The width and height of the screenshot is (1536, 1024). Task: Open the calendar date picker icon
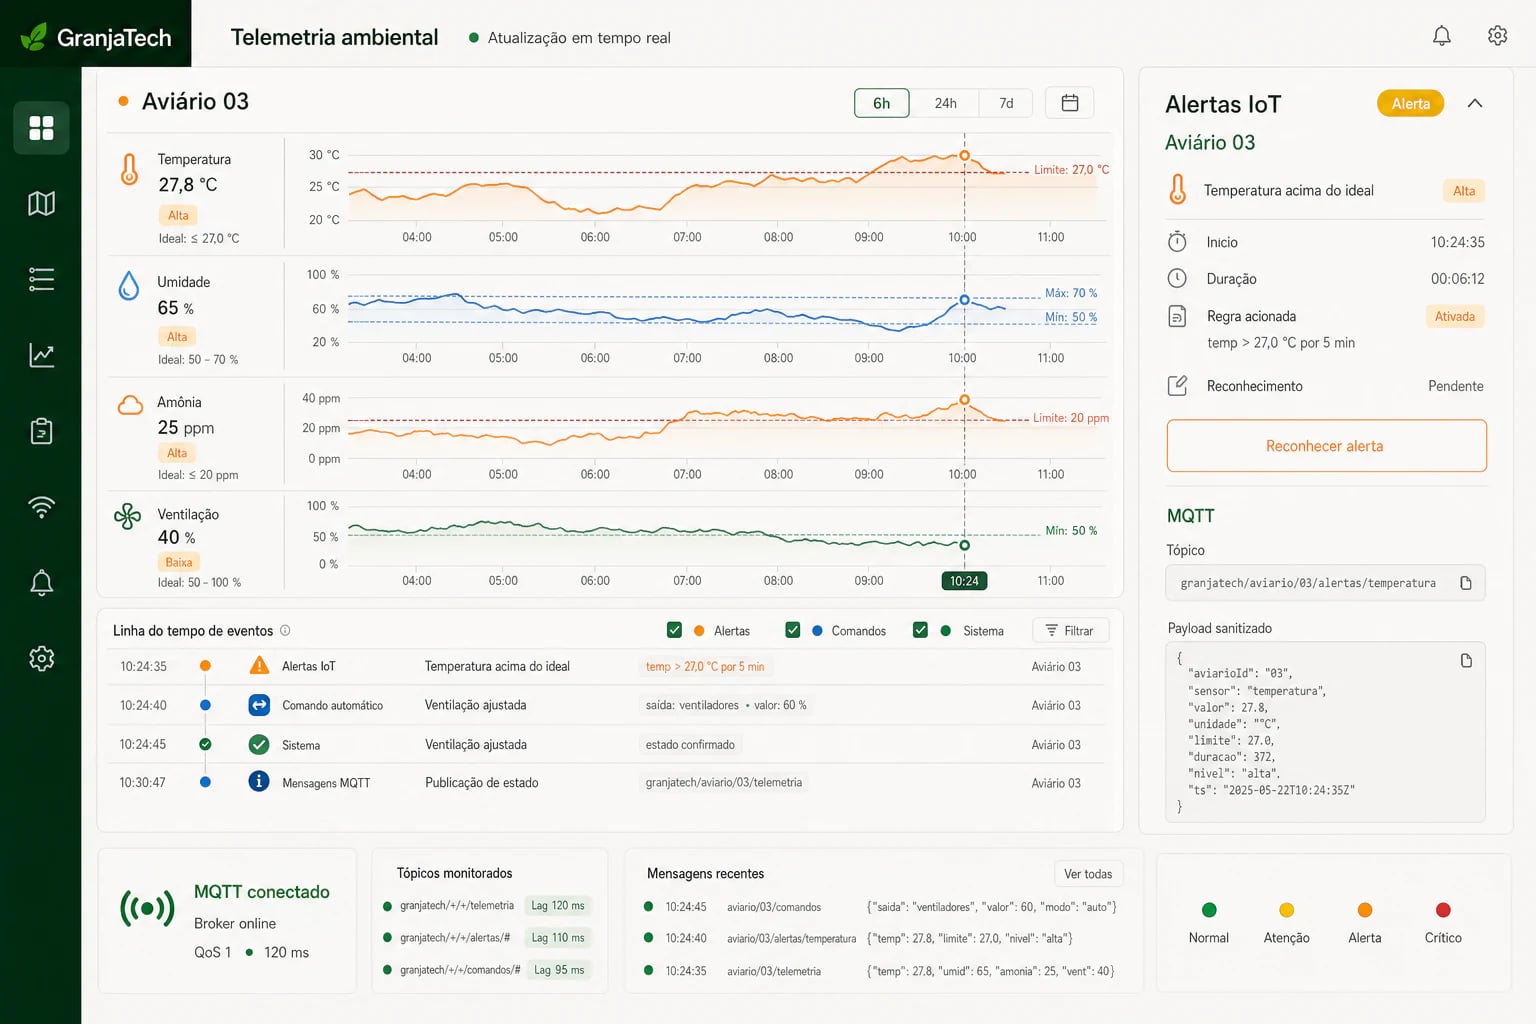point(1069,103)
